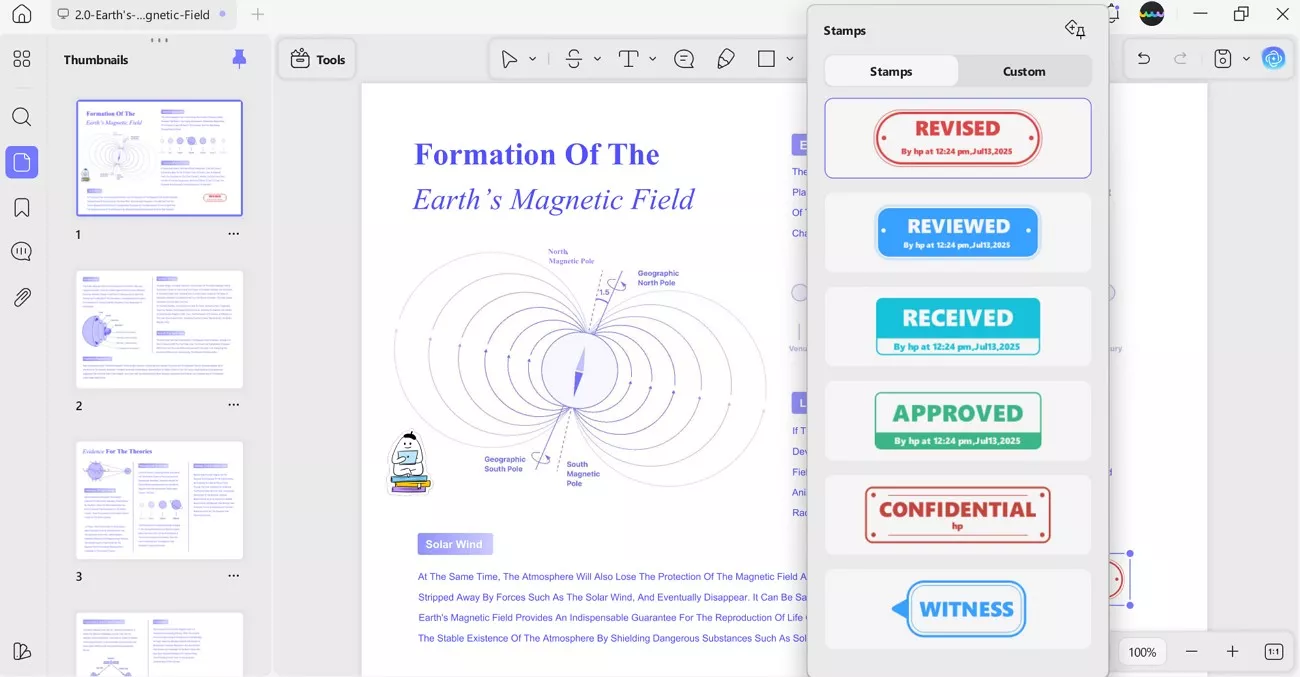Open the Search panel
This screenshot has width=1300, height=677.
pos(22,117)
